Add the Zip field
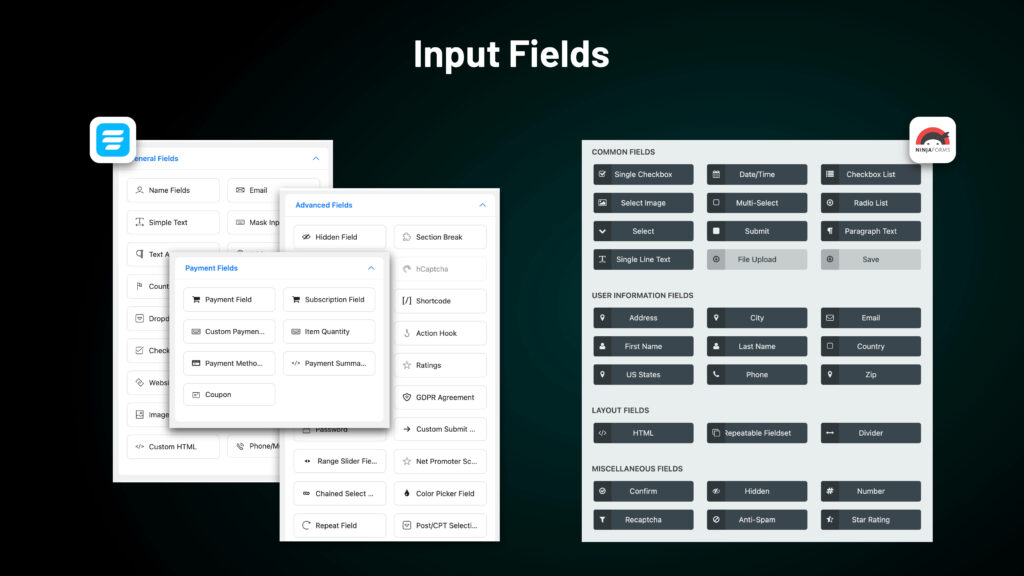This screenshot has height=576, width=1024. click(x=871, y=375)
